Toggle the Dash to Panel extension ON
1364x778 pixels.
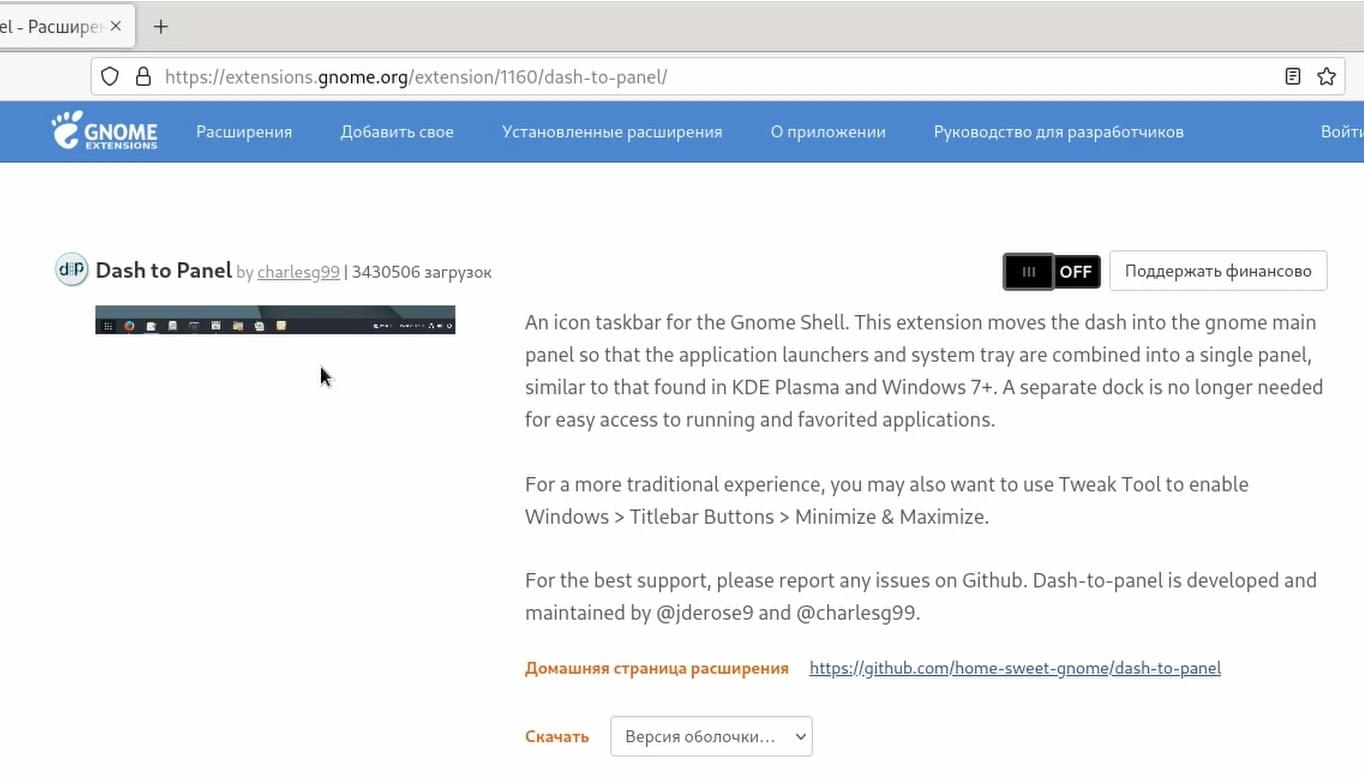click(x=1052, y=271)
